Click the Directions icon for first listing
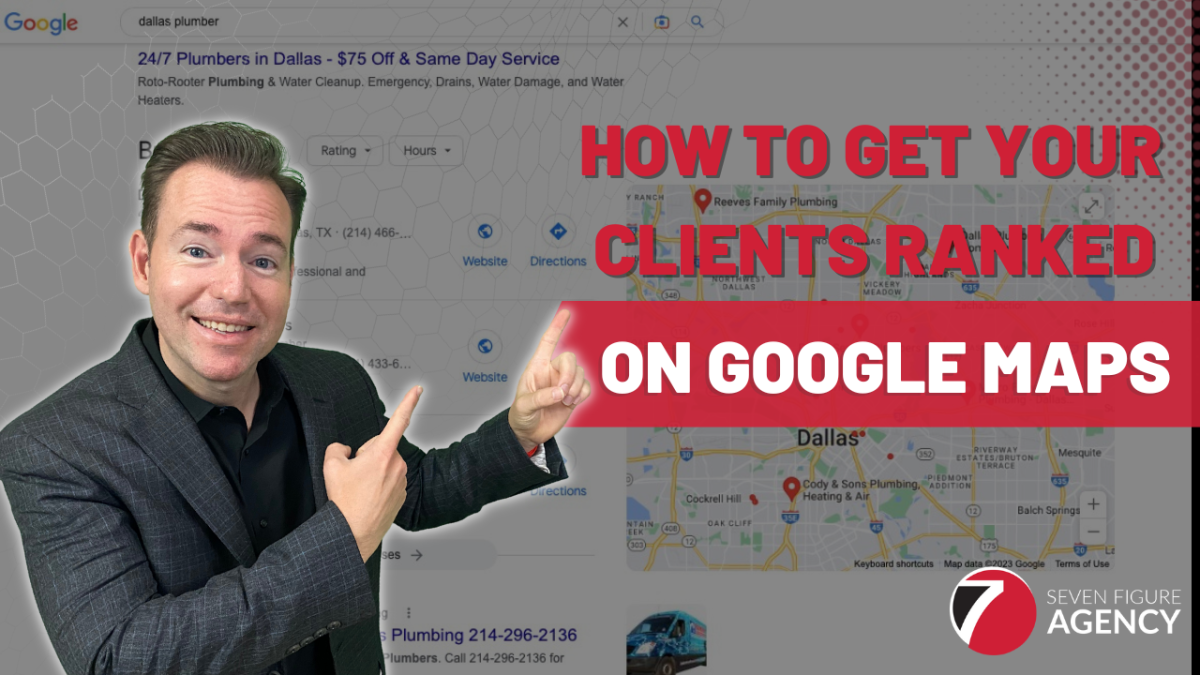The image size is (1200, 675). [x=558, y=232]
